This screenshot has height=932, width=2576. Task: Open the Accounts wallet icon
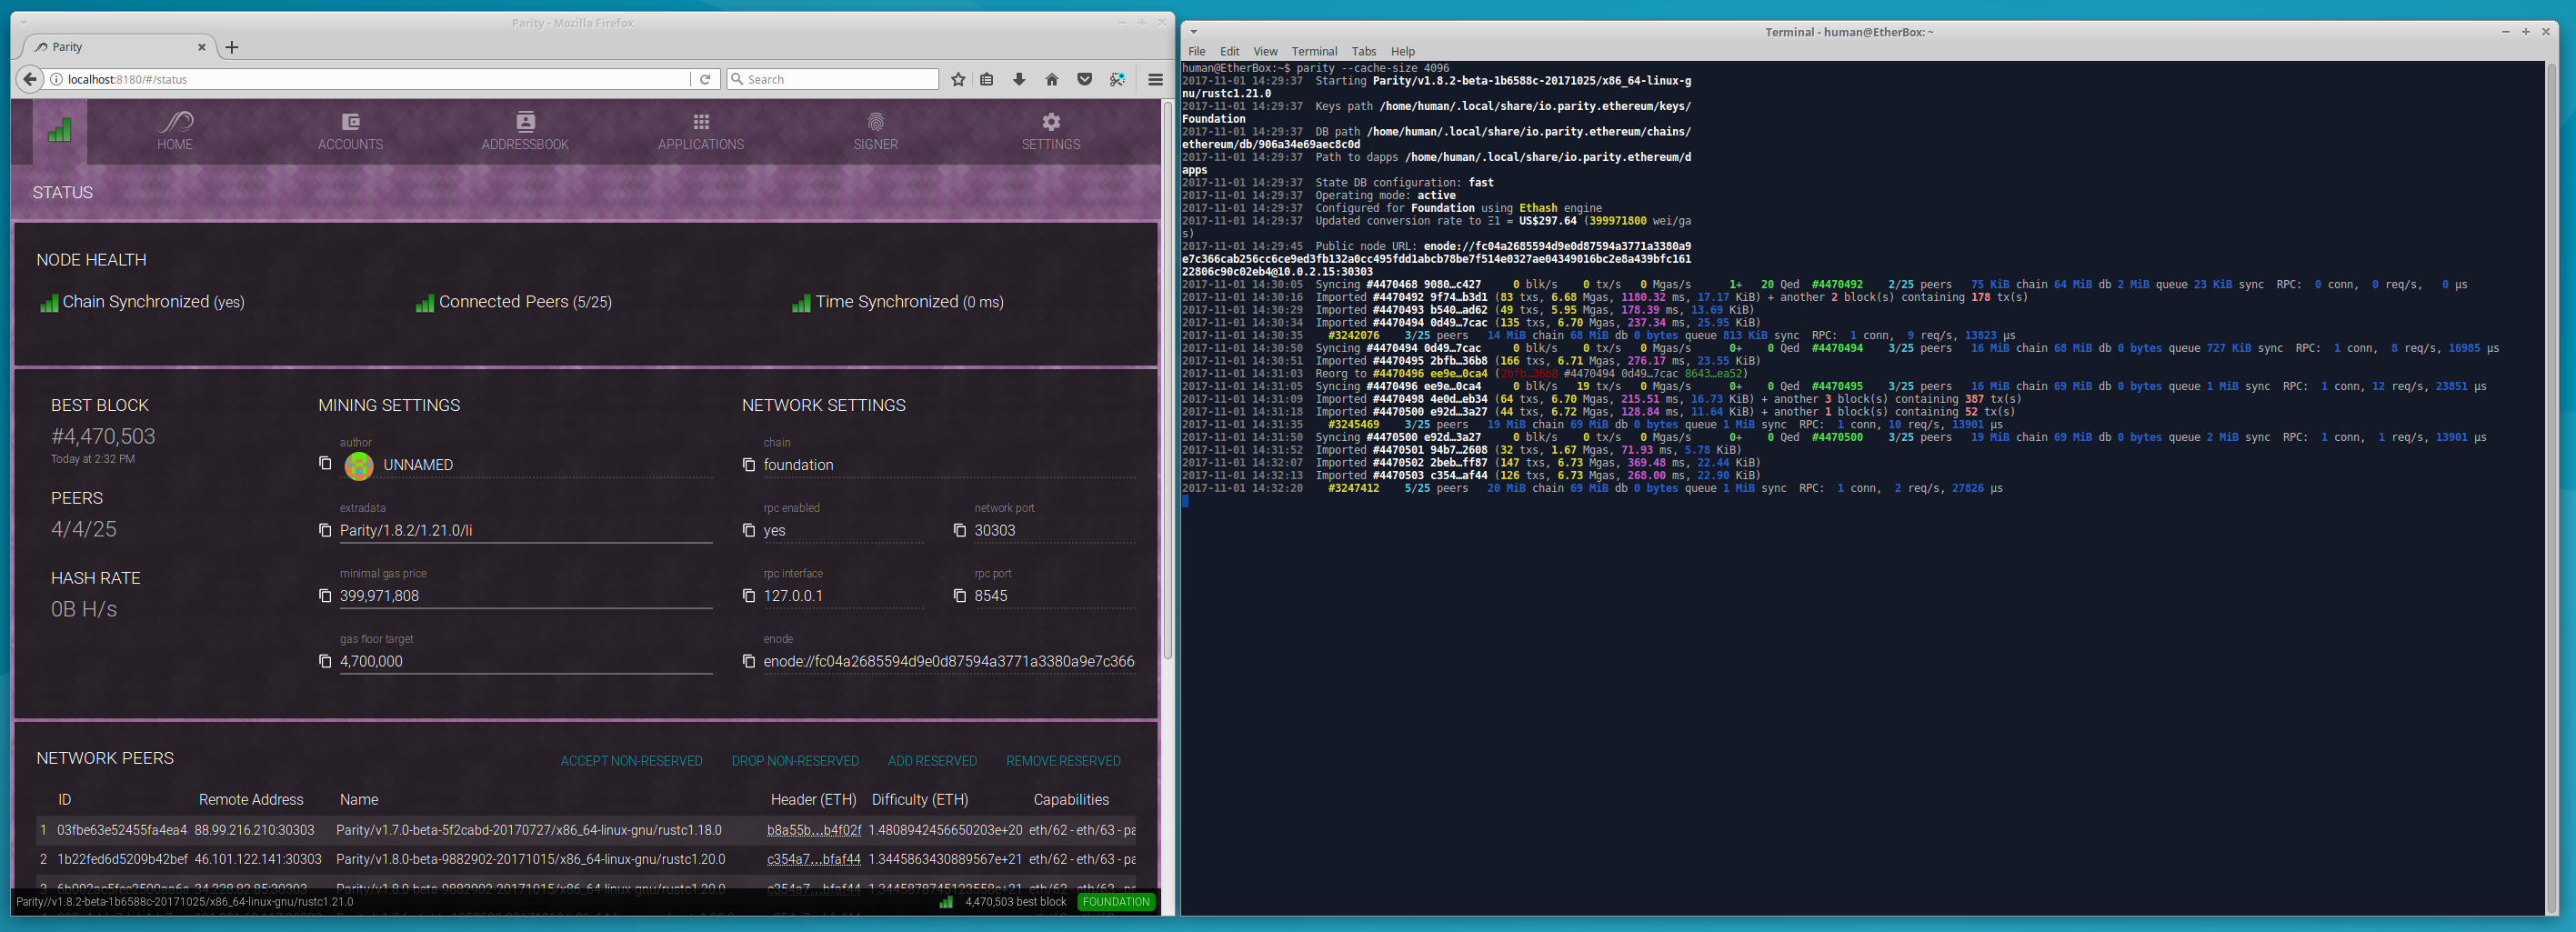pos(350,122)
